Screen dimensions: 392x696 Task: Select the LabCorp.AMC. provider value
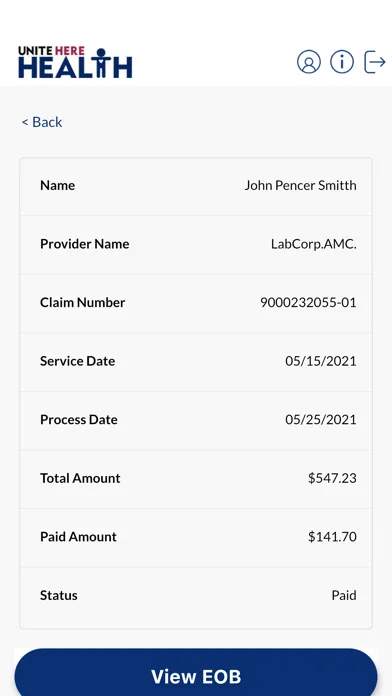coord(314,244)
